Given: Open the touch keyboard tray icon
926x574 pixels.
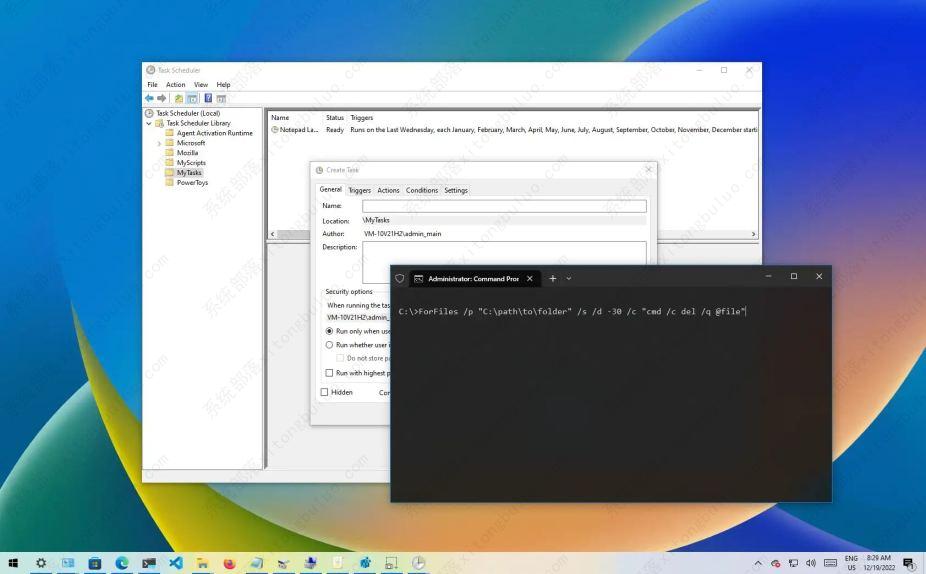Looking at the screenshot, I should pos(830,563).
